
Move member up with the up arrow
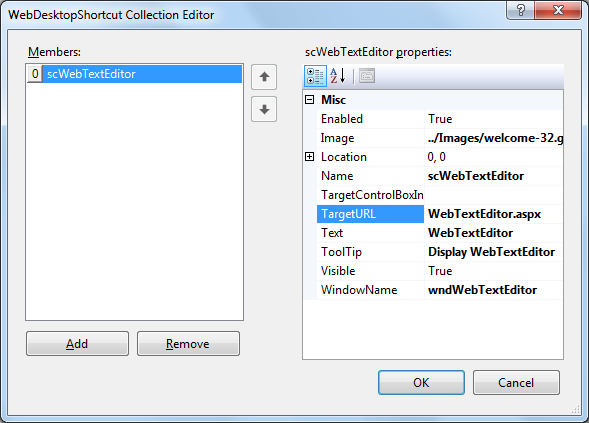[x=264, y=77]
